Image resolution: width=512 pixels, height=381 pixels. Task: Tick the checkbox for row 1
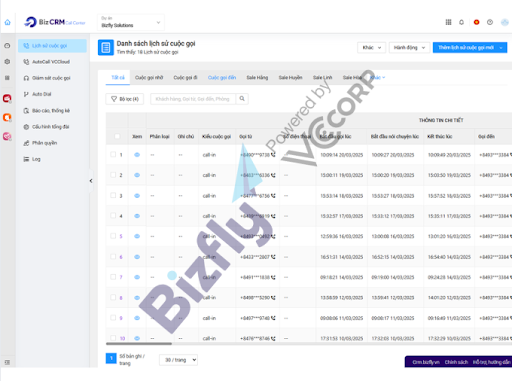pos(113,154)
